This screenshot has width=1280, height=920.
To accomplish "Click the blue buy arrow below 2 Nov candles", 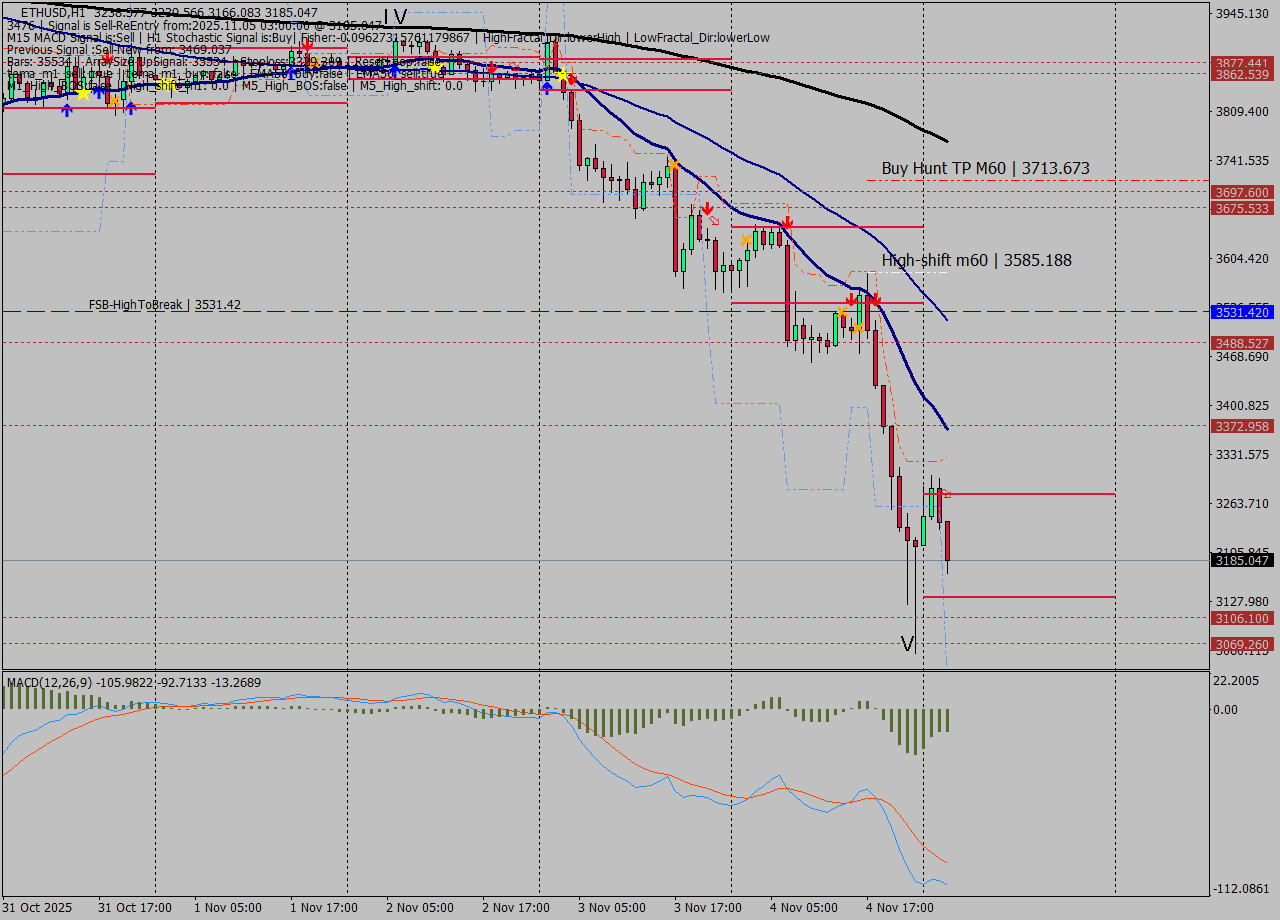I will pyautogui.click(x=547, y=89).
